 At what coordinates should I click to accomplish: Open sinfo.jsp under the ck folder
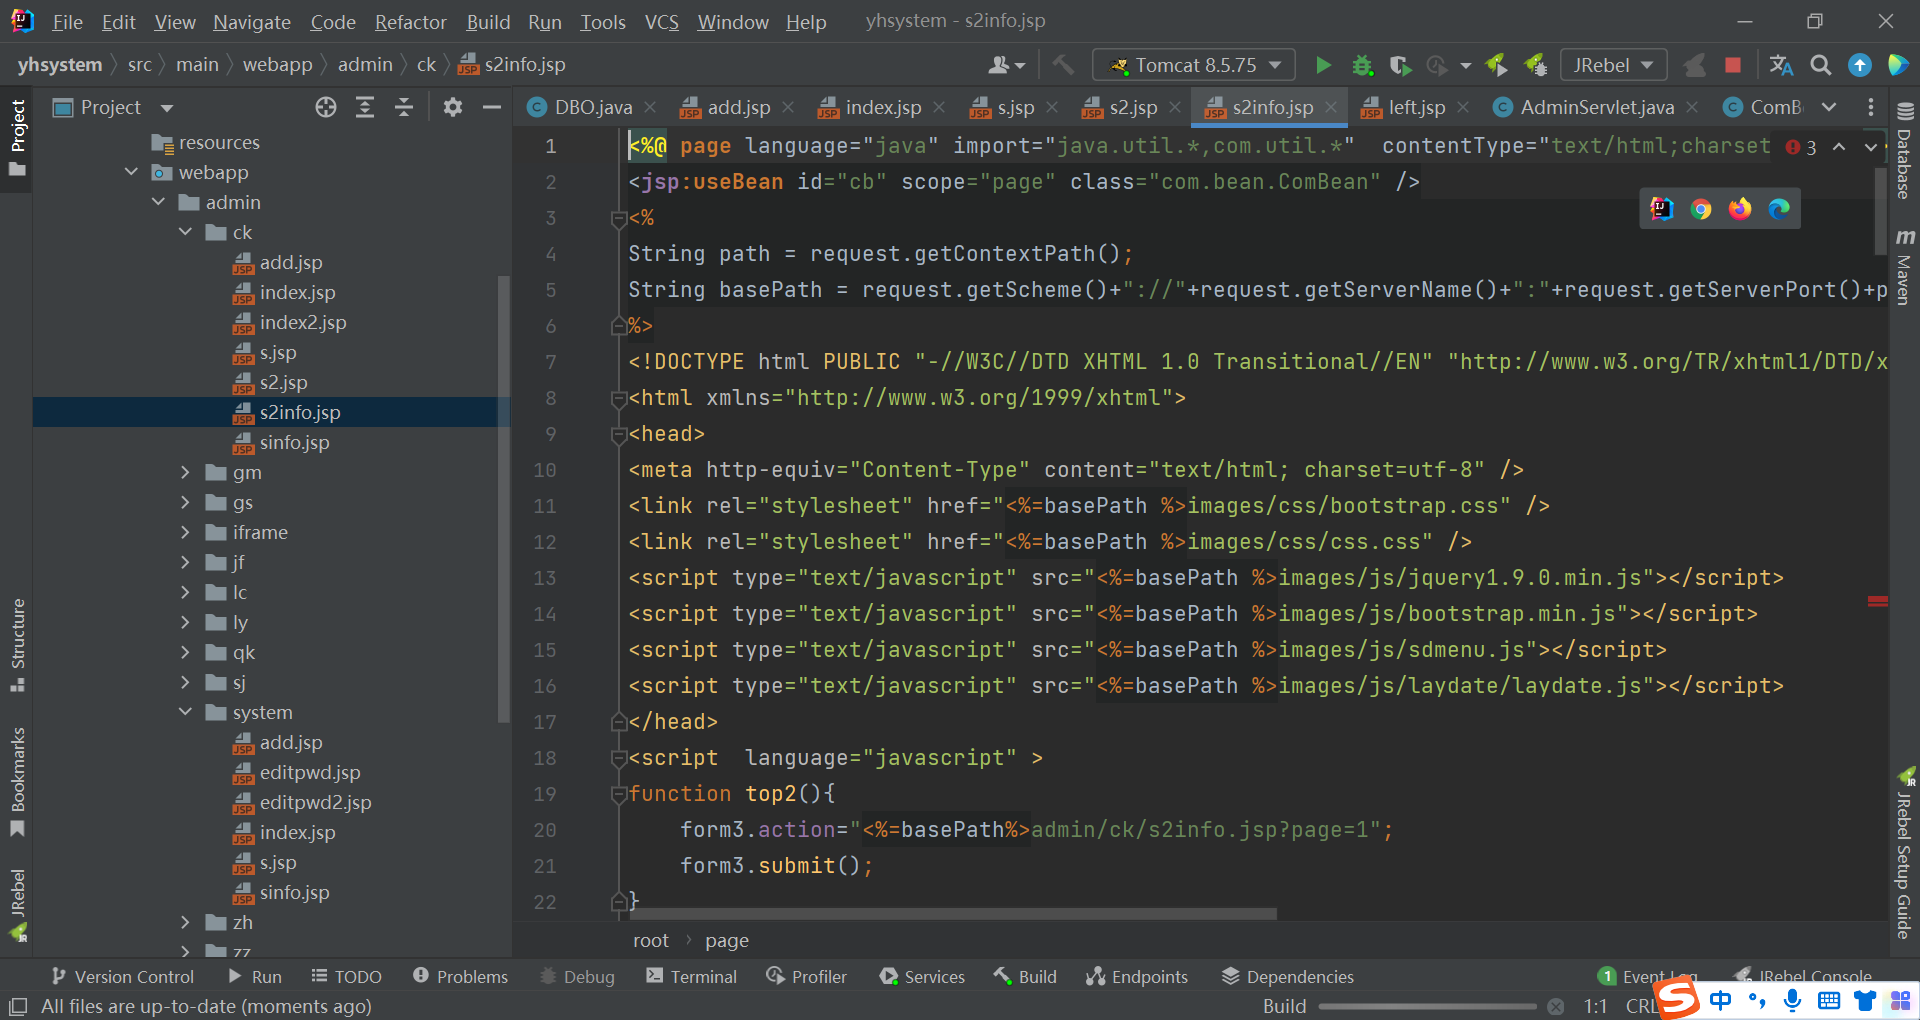click(x=294, y=442)
